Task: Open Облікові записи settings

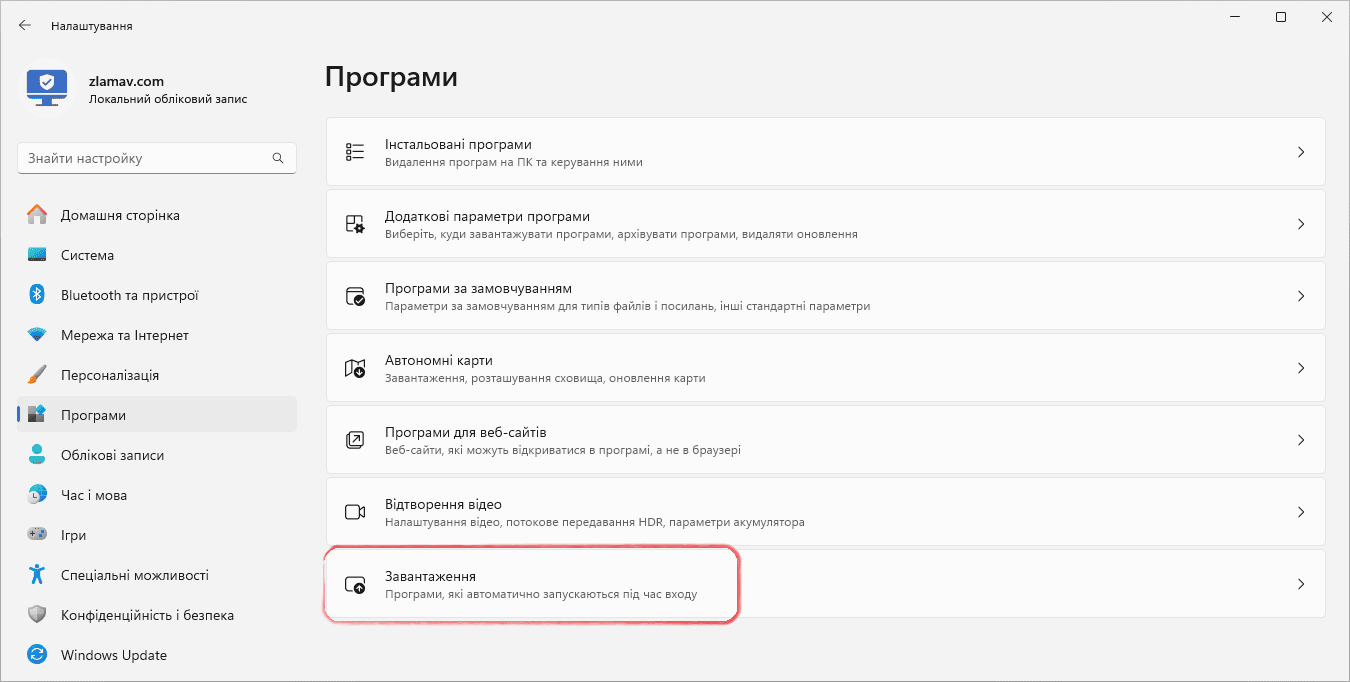Action: 112,455
